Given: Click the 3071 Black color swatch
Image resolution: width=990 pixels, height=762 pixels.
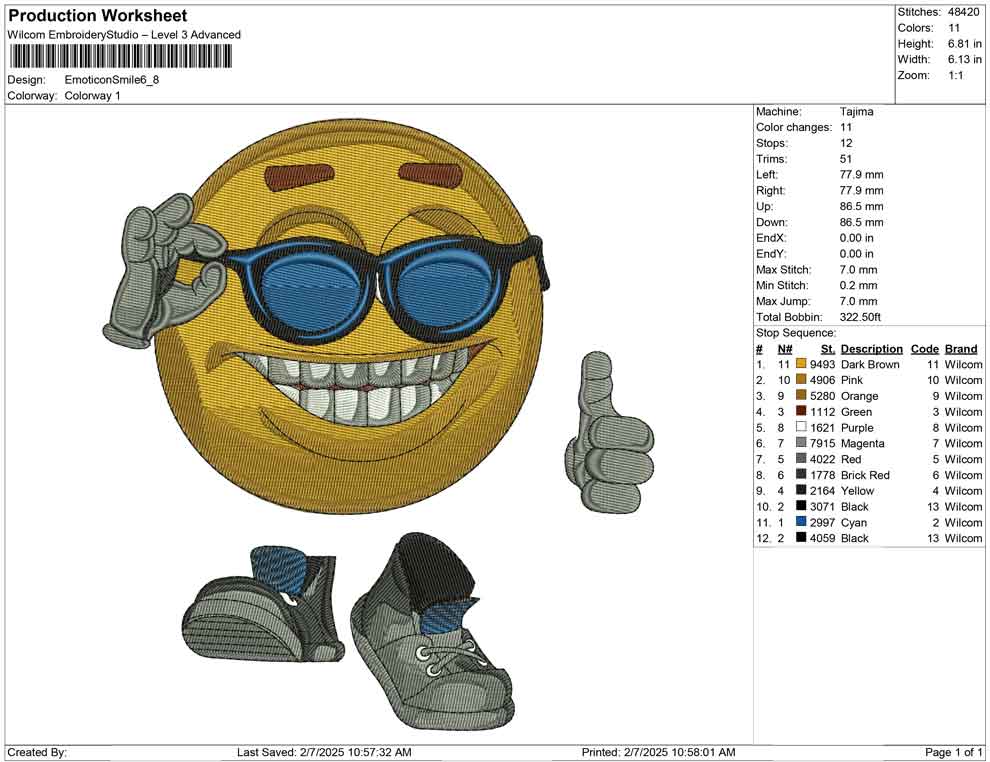Looking at the screenshot, I should point(801,506).
